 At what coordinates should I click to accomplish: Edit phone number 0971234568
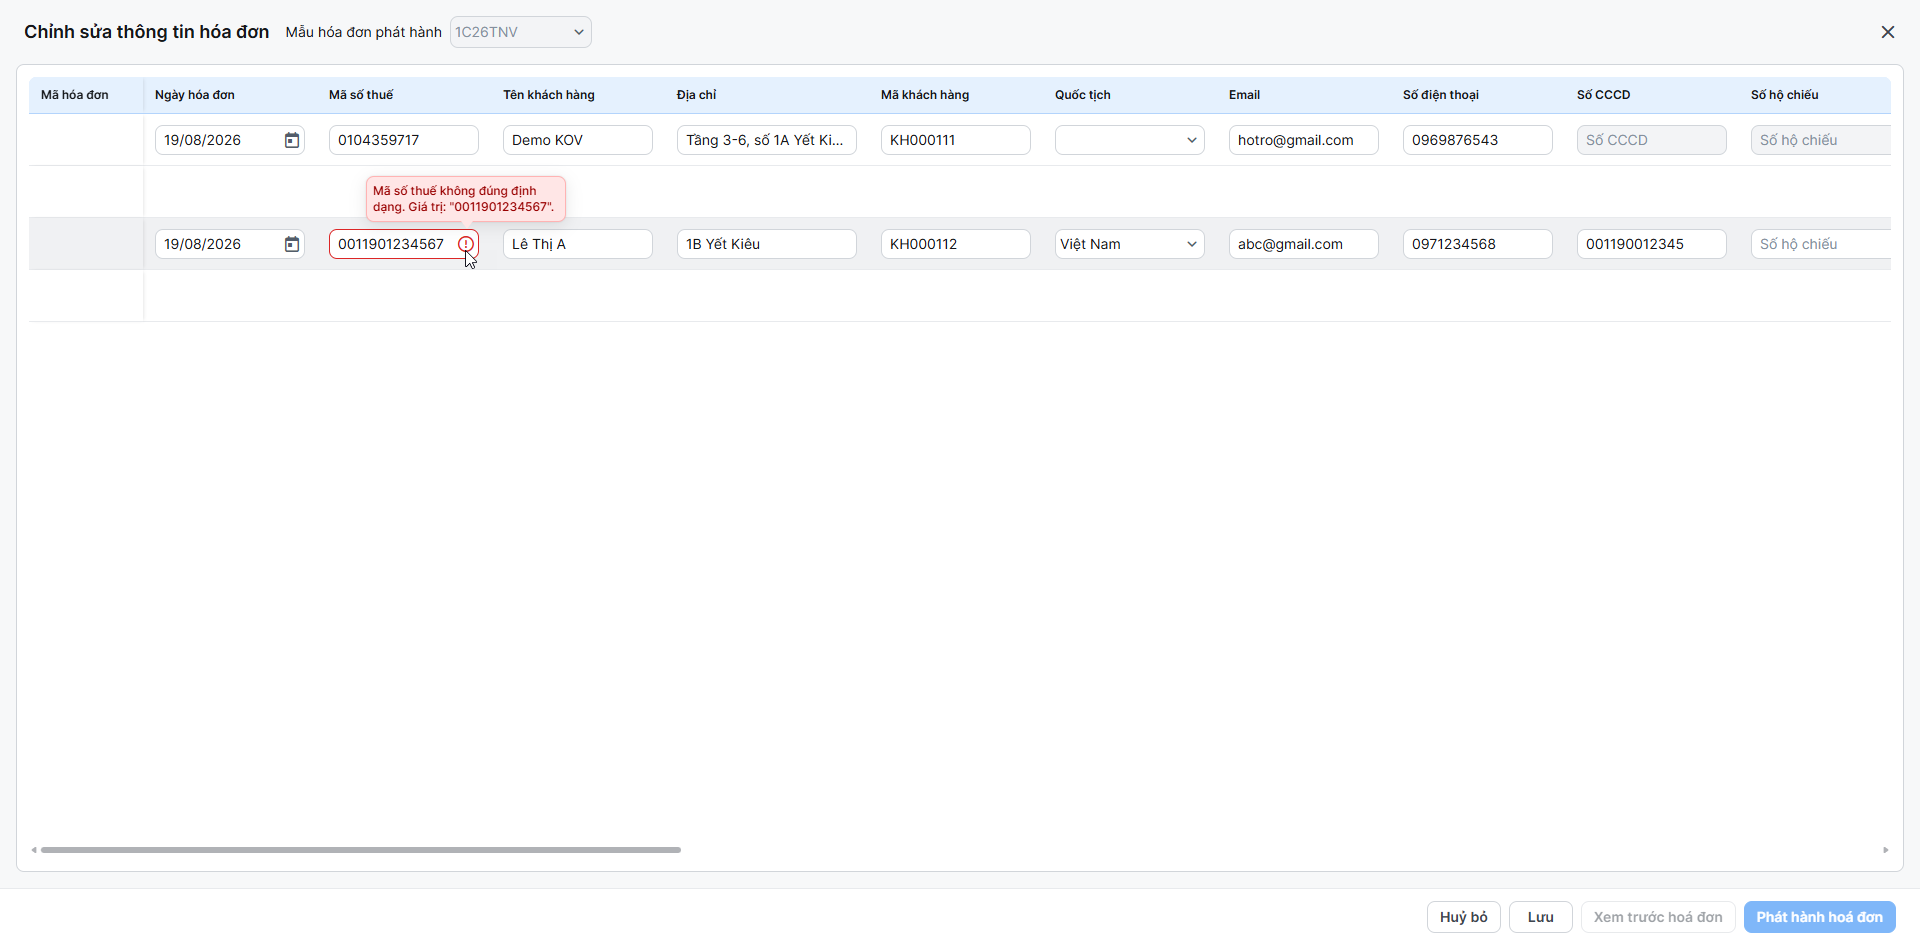point(1477,244)
